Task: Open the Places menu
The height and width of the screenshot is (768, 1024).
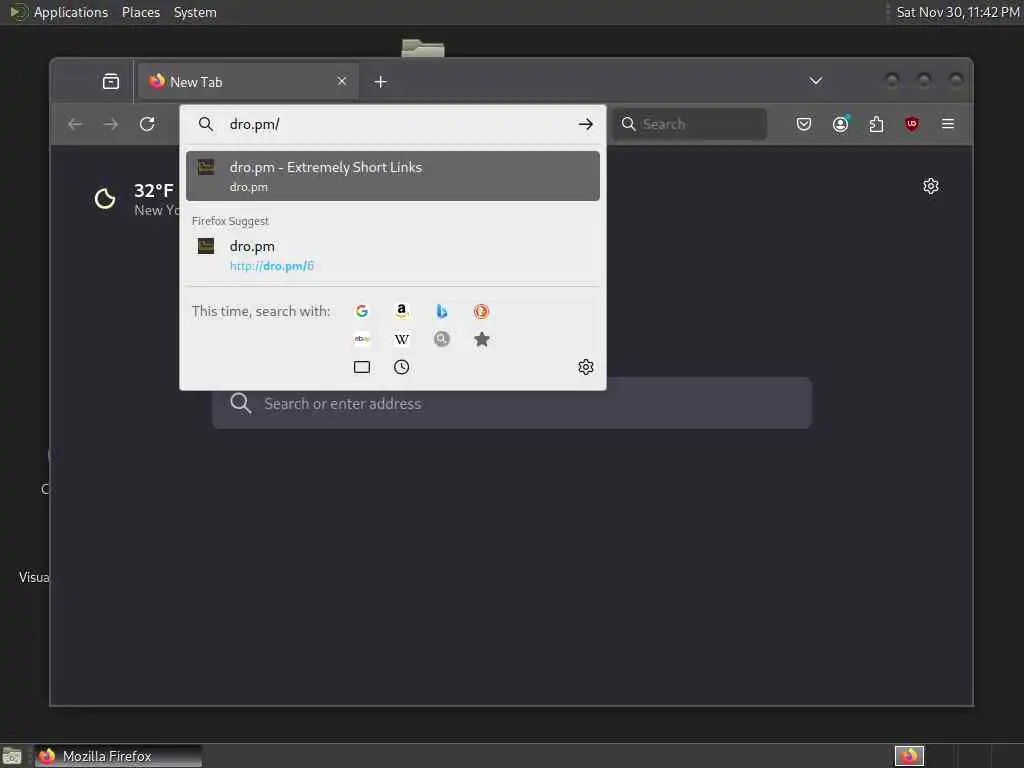Action: pos(141,12)
